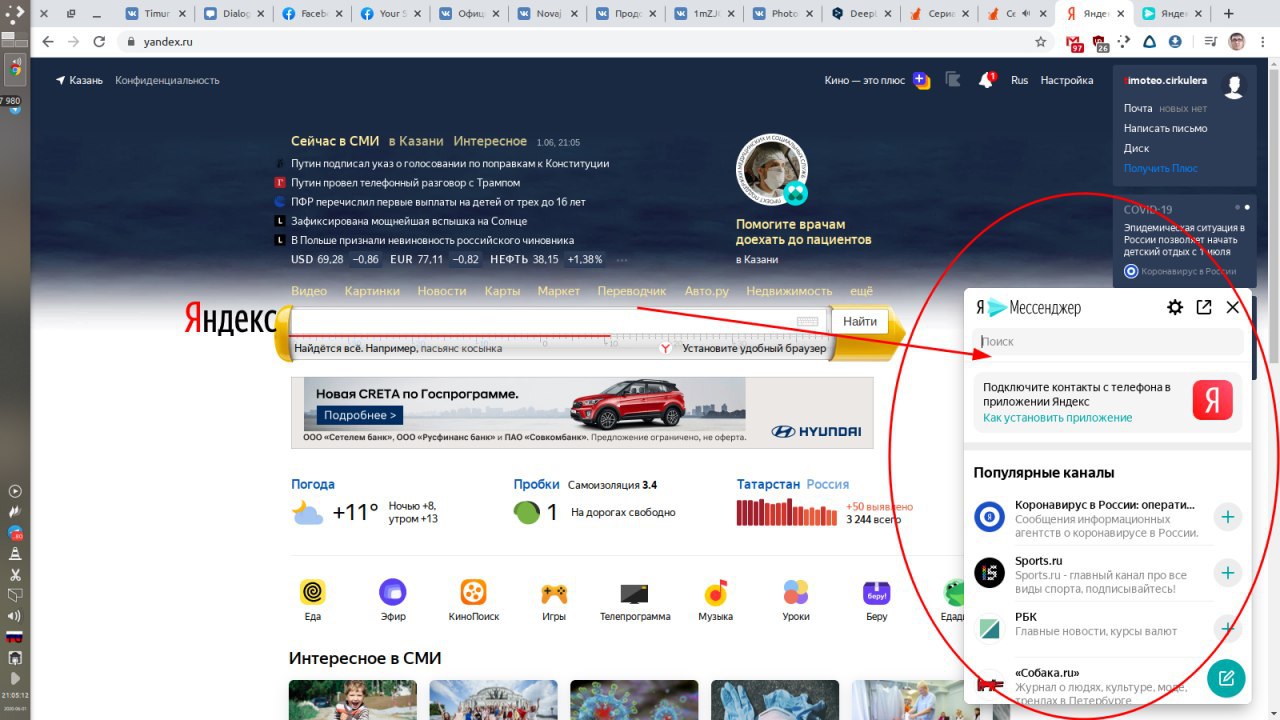
Task: Open the Уроки service icon
Action: [796, 592]
